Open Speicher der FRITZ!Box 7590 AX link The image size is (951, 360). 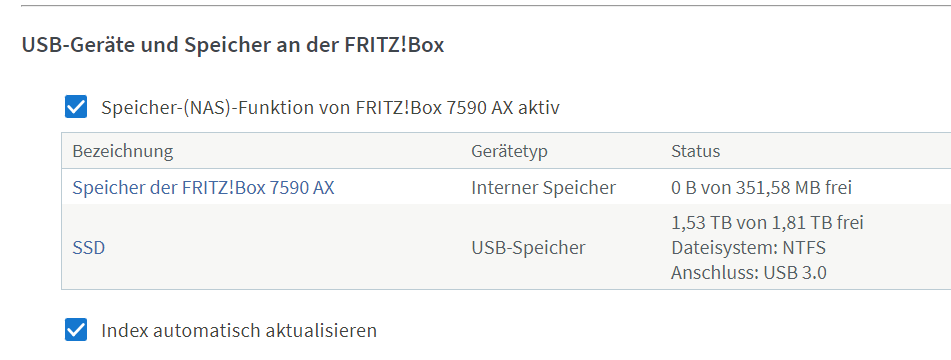[203, 188]
